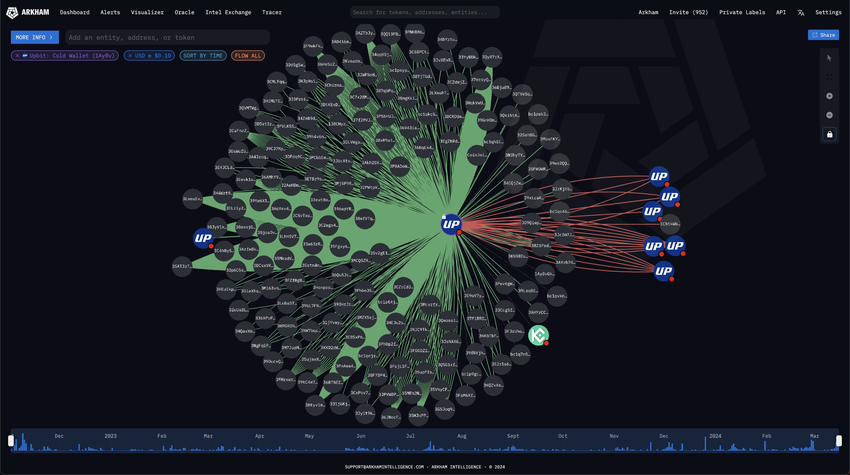This screenshot has height=475, width=850.
Task: Open the Arkham link in top right
Action: pos(648,12)
